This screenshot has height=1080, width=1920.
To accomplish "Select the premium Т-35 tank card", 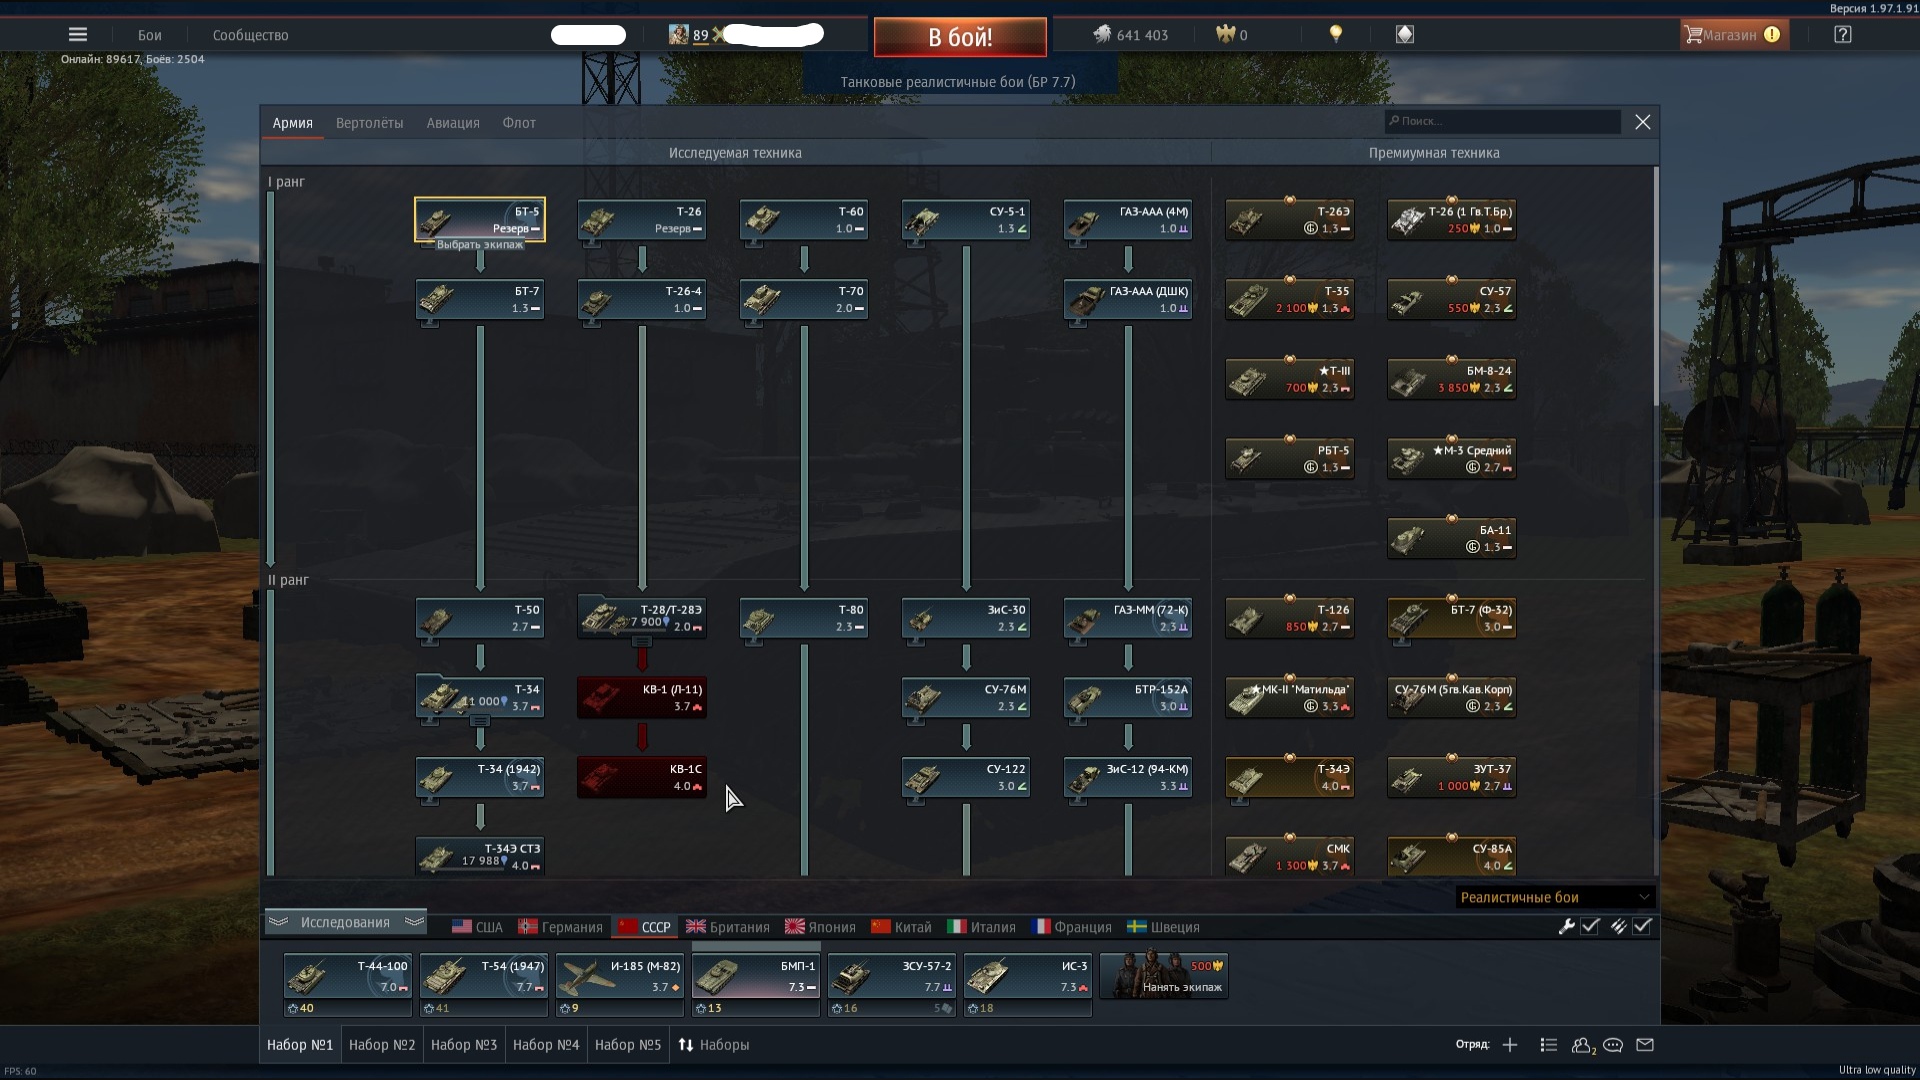I will tap(1290, 299).
